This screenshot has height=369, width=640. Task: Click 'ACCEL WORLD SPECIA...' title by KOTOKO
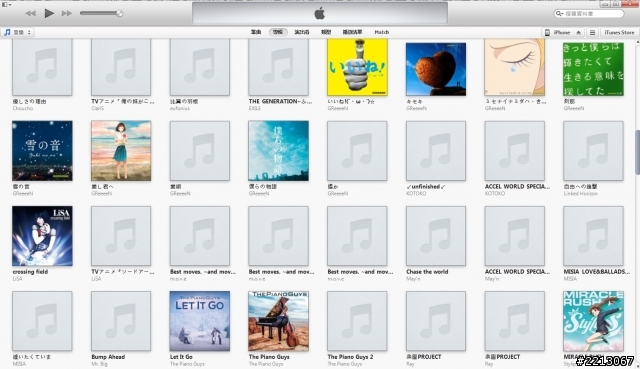[517, 187]
